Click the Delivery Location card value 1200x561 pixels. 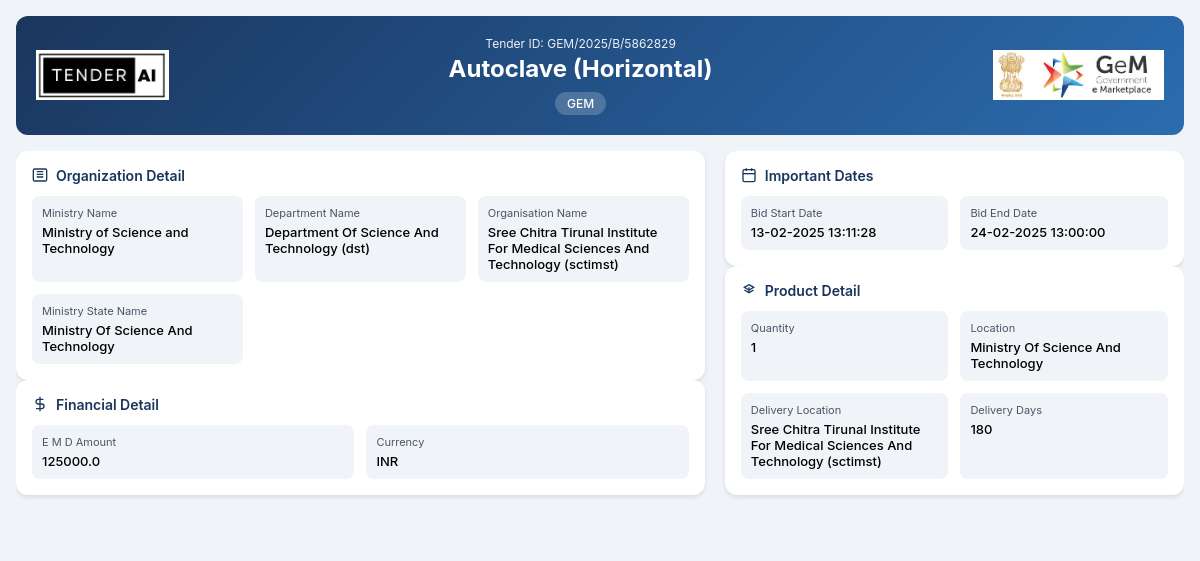836,445
